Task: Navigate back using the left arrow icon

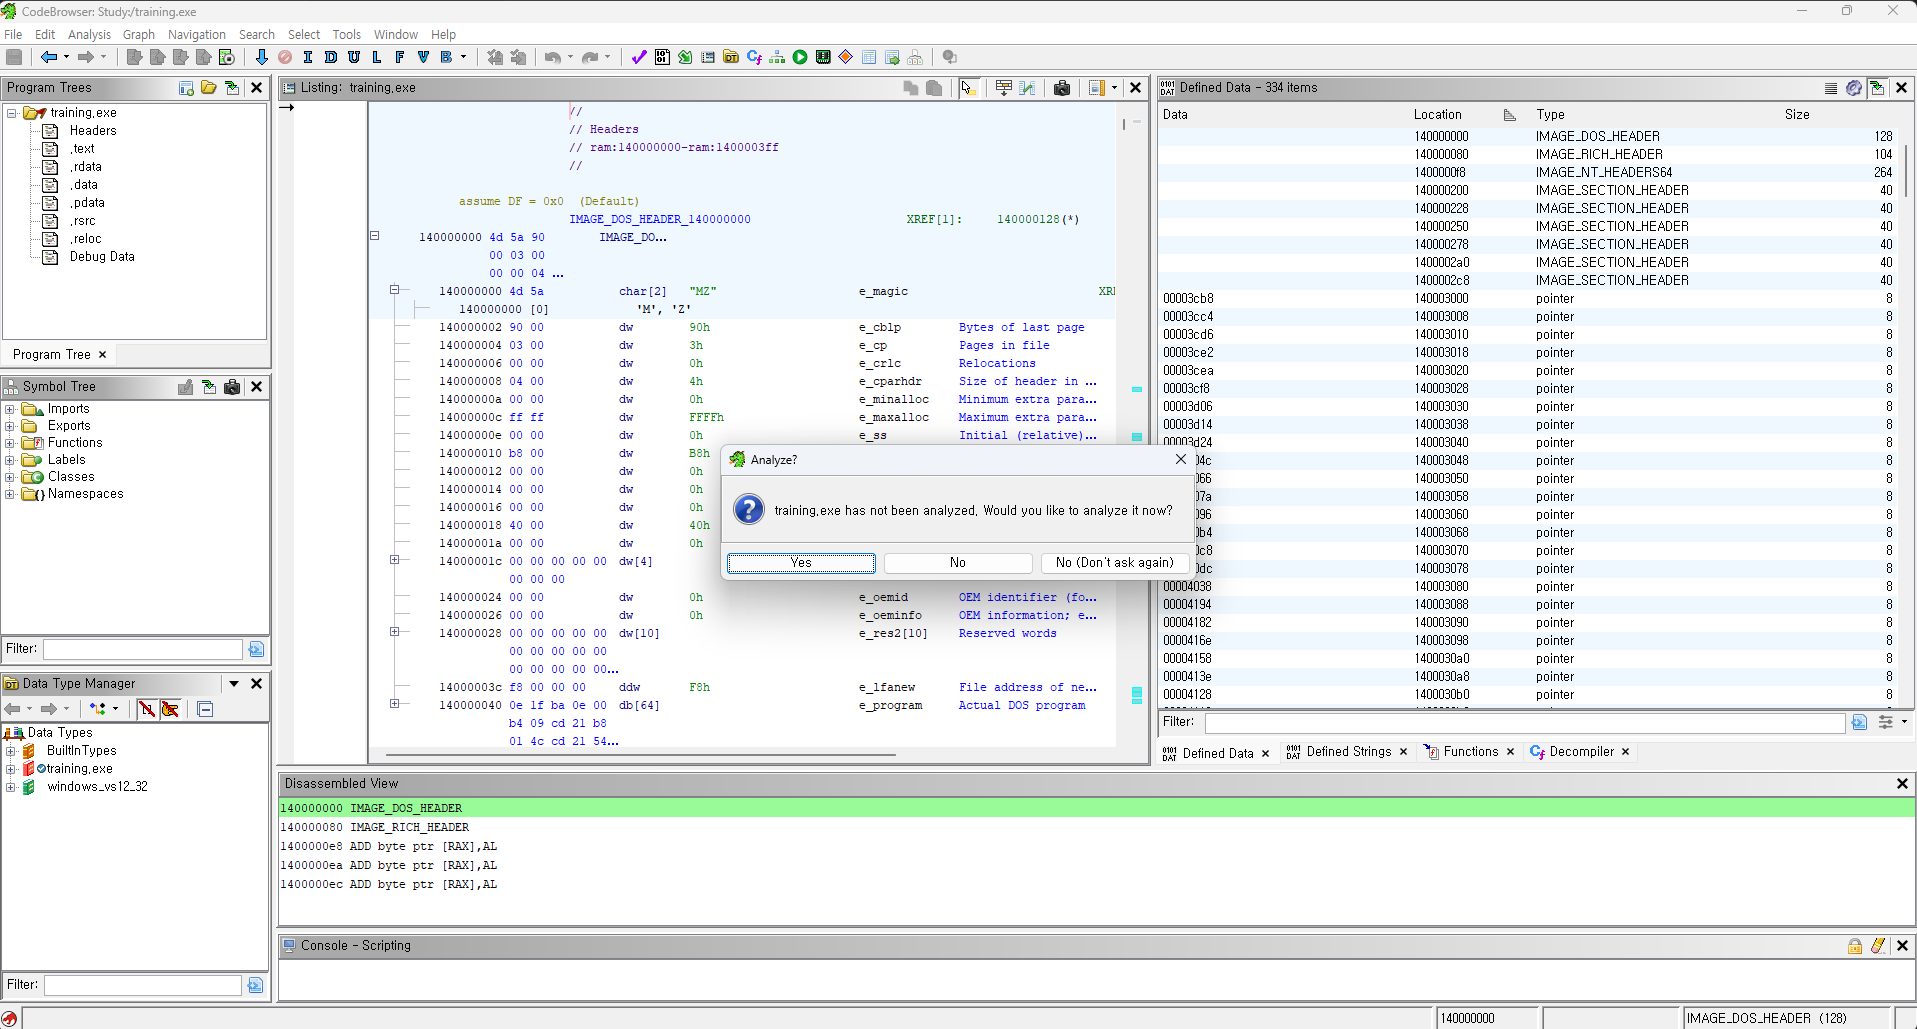Action: coord(49,57)
